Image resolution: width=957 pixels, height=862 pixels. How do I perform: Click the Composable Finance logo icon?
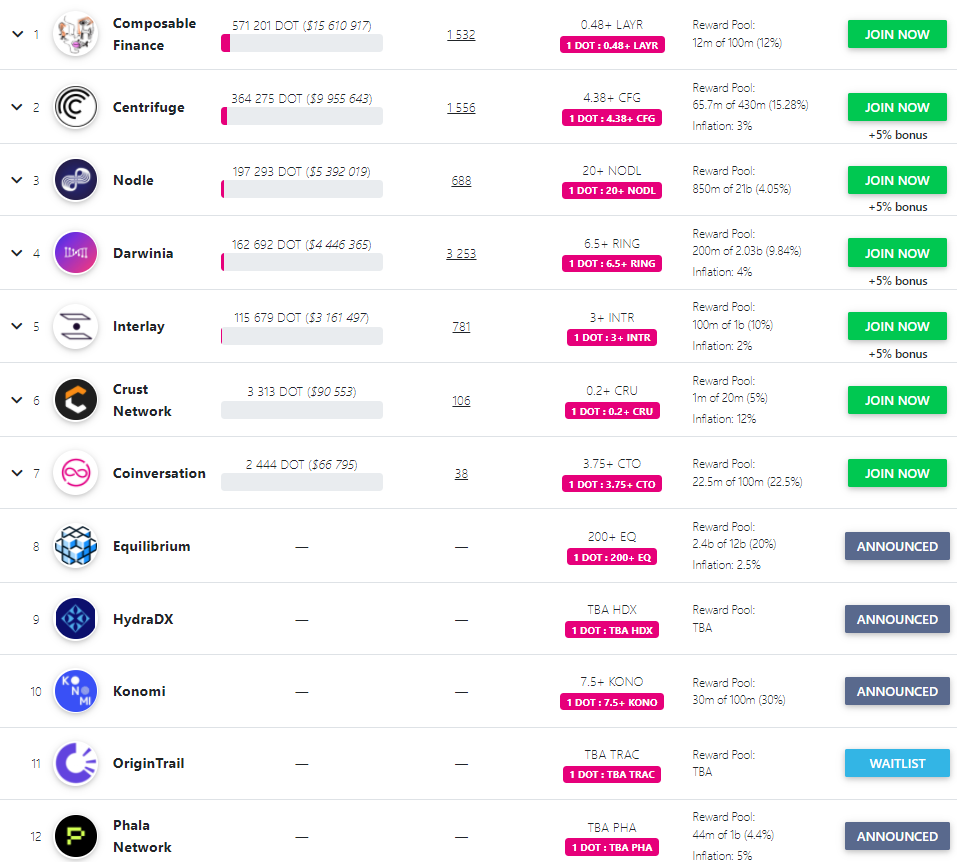click(76, 34)
